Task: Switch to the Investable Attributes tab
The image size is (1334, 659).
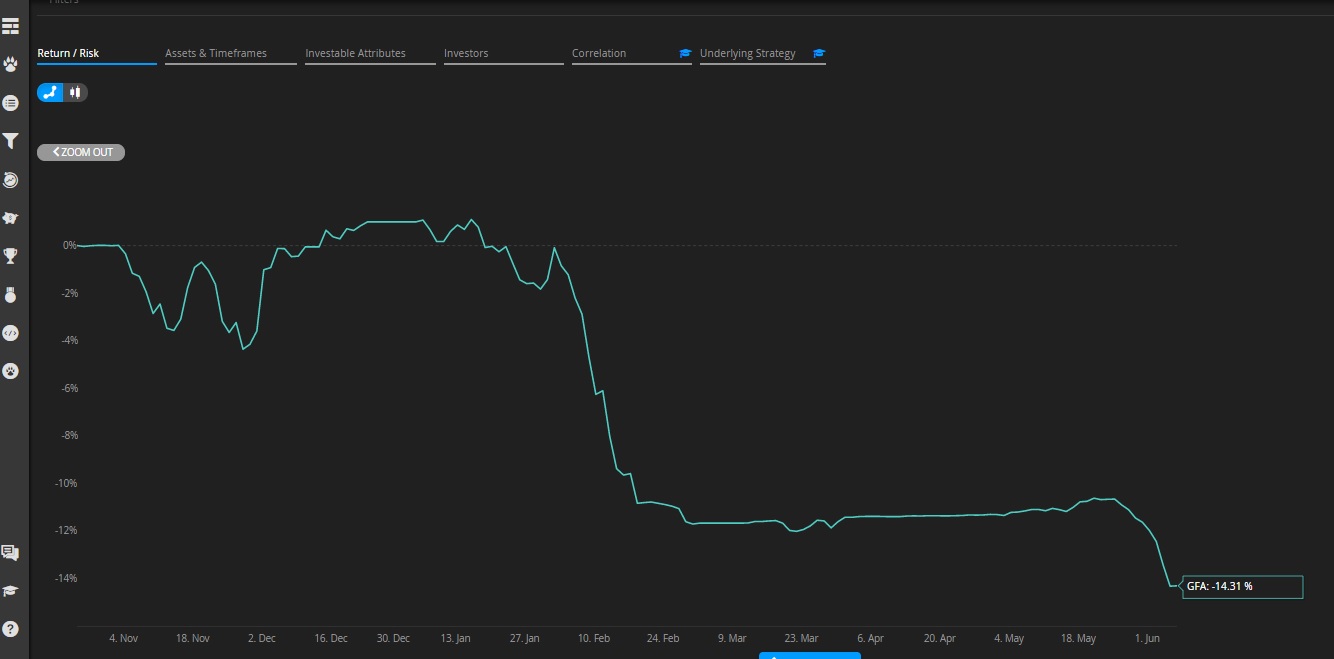Action: pyautogui.click(x=370, y=54)
